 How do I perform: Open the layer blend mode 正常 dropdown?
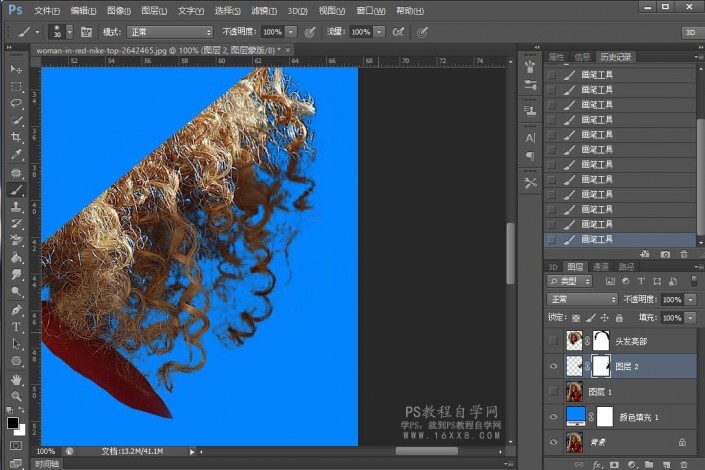click(584, 299)
